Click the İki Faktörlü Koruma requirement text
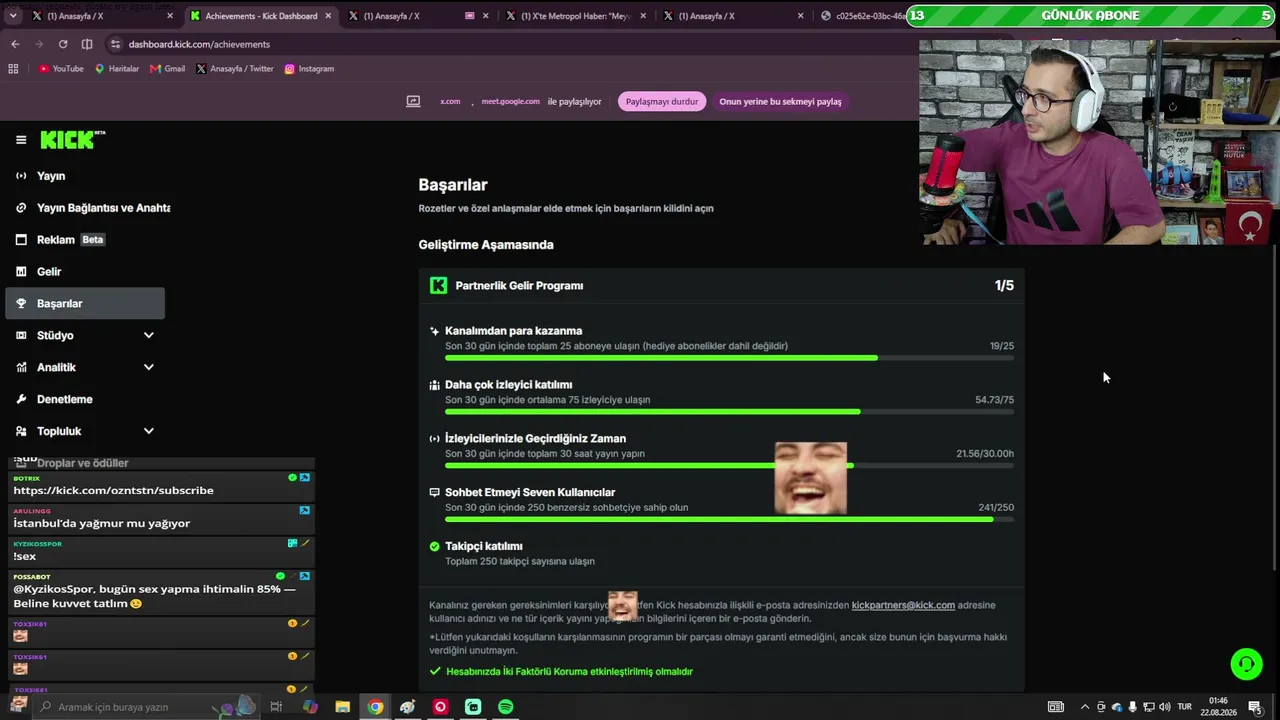The height and width of the screenshot is (720, 1280). click(x=569, y=672)
